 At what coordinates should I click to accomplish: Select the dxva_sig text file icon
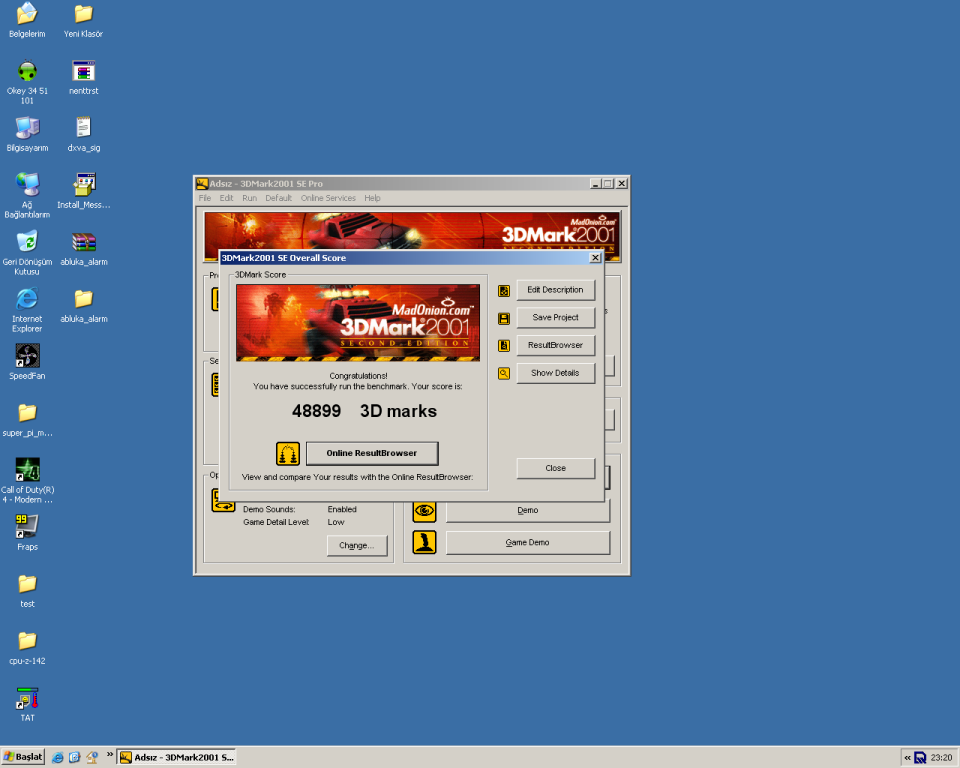(x=83, y=127)
